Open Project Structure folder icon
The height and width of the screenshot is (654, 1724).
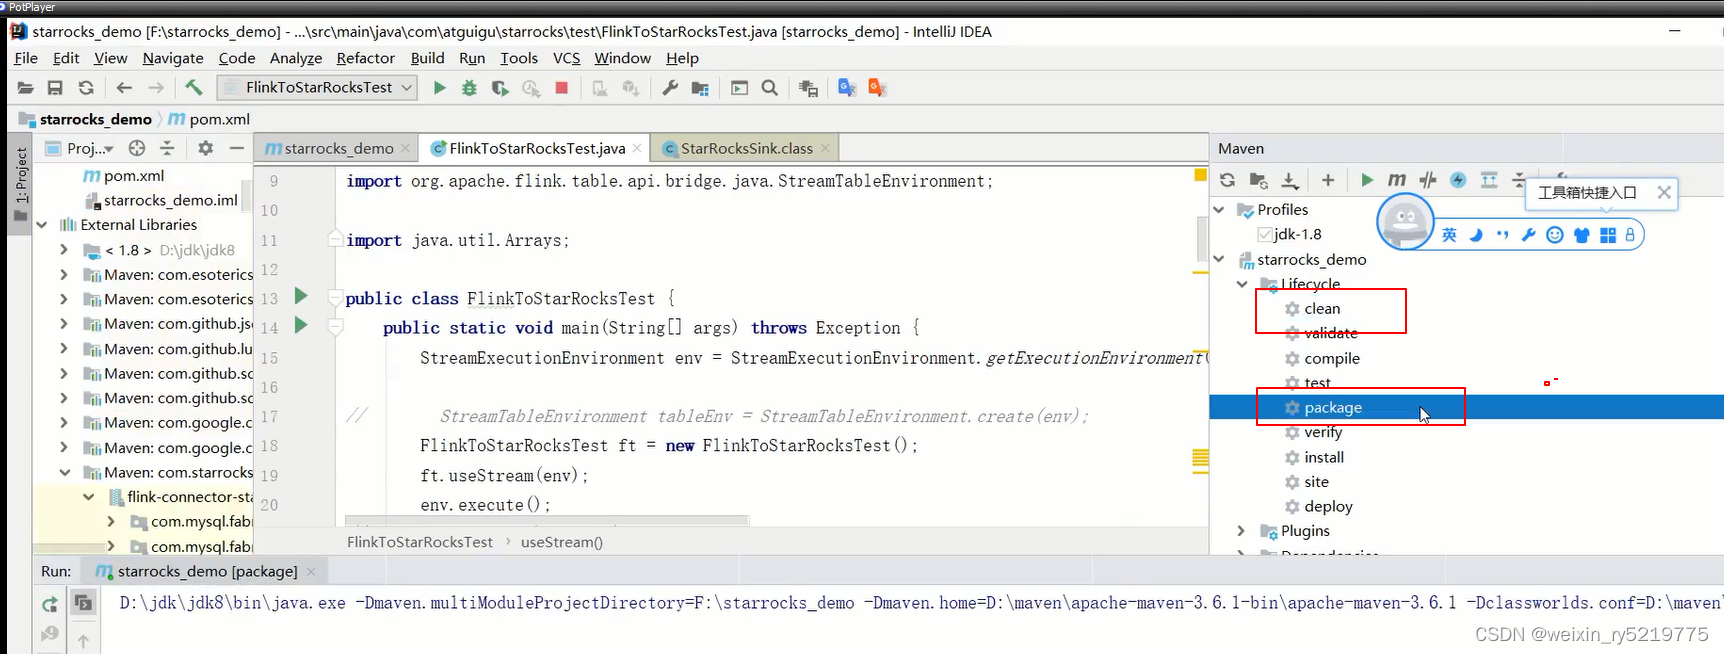[x=700, y=88]
